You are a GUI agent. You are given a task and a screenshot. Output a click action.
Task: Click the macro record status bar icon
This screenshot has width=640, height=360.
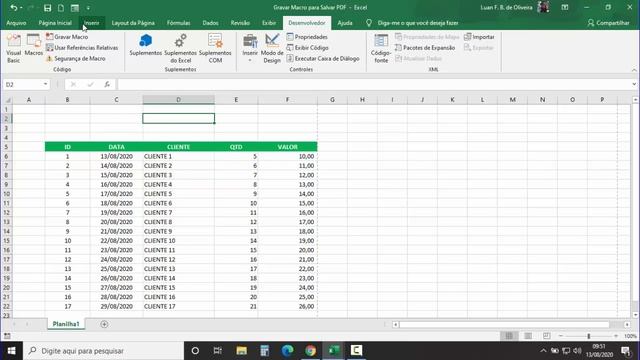pyautogui.click(x=7, y=336)
